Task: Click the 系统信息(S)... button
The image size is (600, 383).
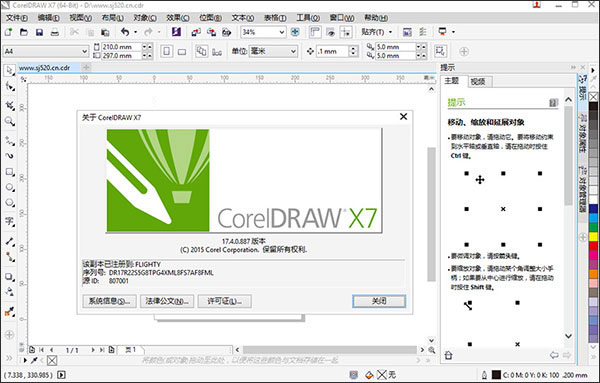Action: point(109,301)
